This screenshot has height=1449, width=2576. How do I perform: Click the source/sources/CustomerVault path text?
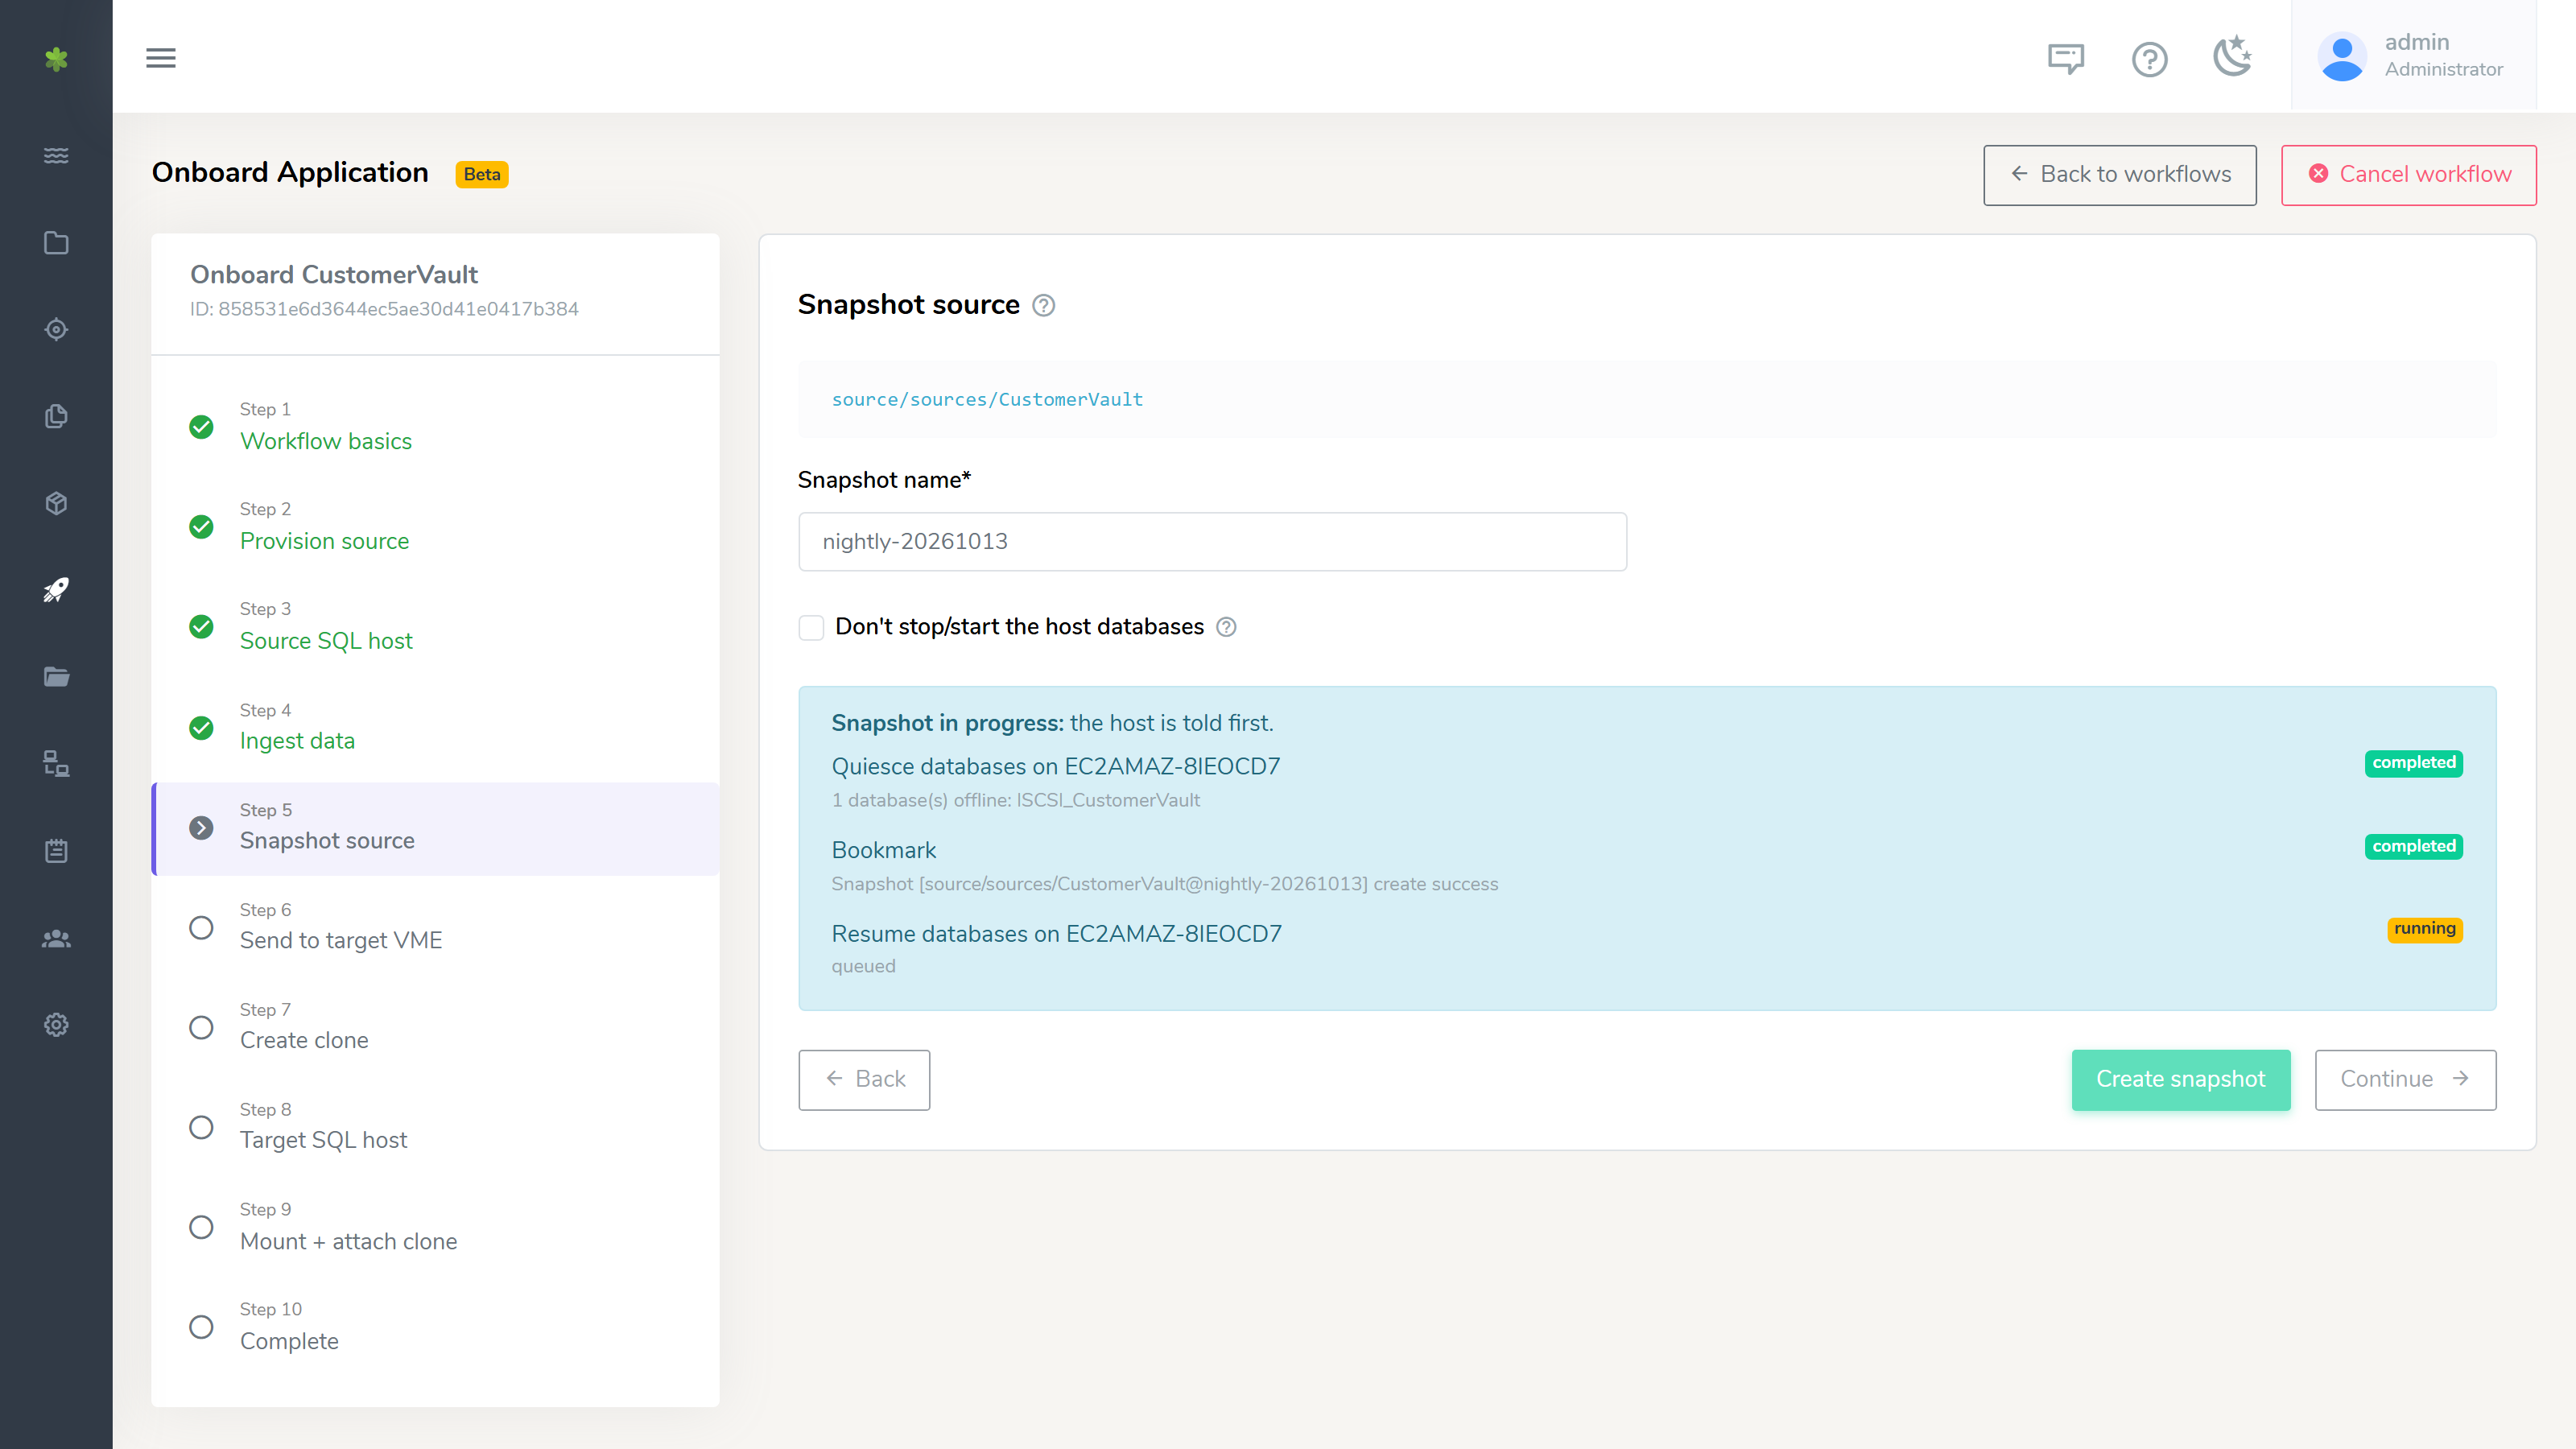pos(987,400)
